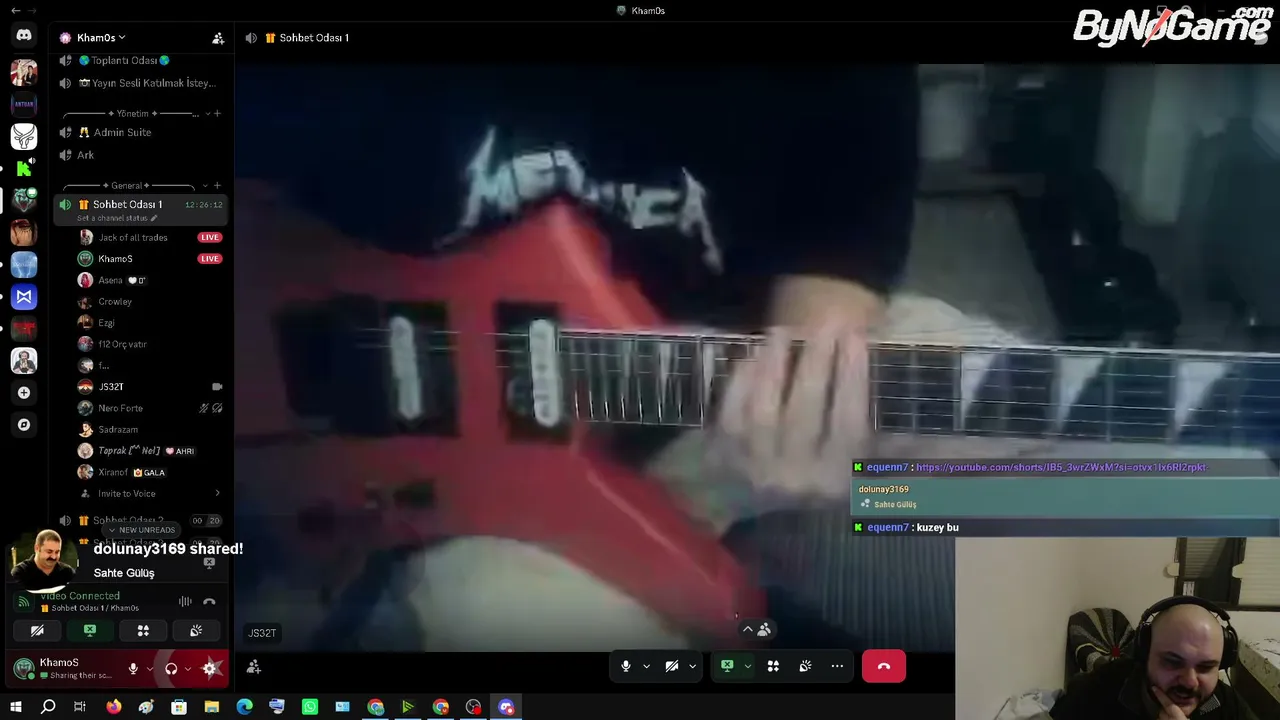Toggle screen share in the voice panel
Screen dimensions: 1280x720
pyautogui.click(x=90, y=631)
